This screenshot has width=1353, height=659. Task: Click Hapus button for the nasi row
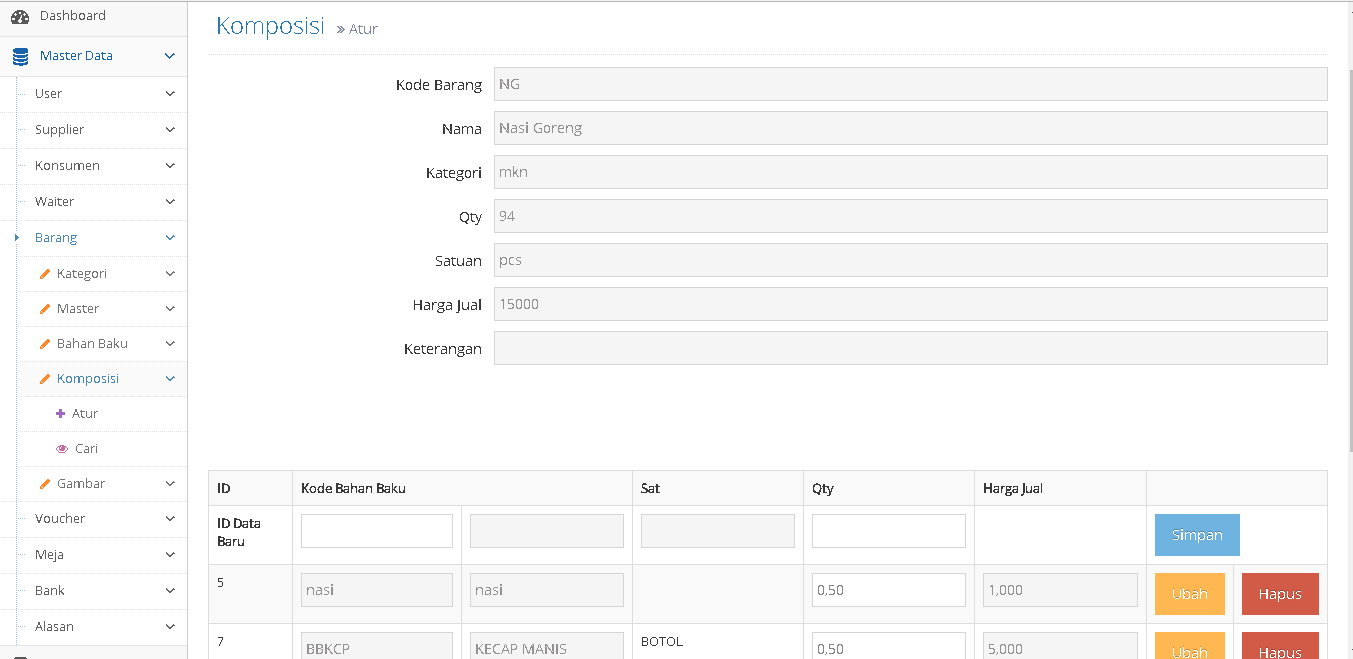point(1279,594)
